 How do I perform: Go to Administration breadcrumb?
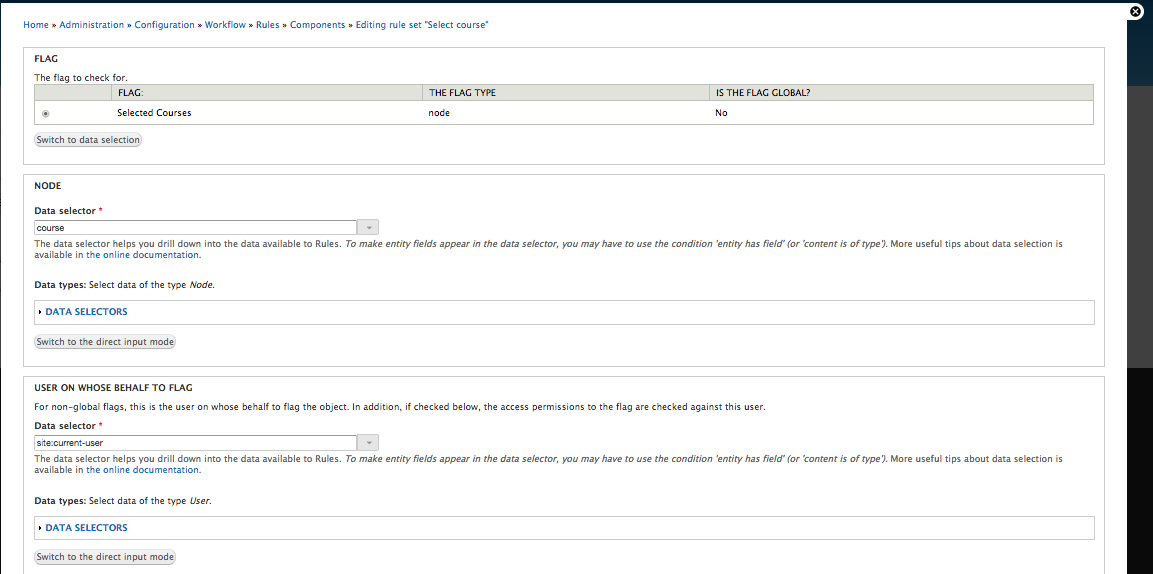pos(92,25)
